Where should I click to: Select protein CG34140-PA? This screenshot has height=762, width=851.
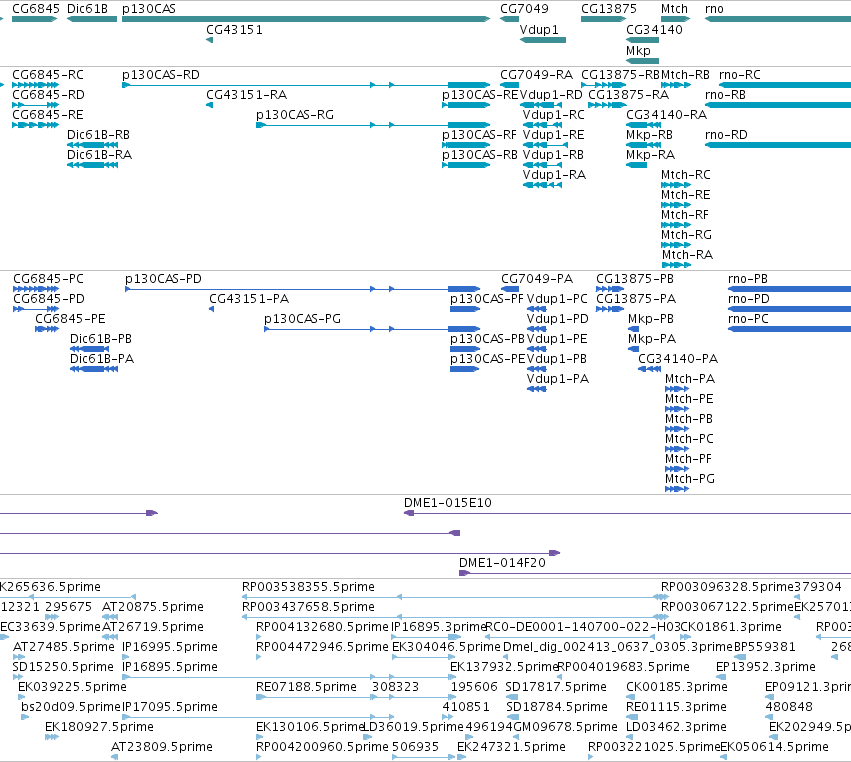[678, 359]
